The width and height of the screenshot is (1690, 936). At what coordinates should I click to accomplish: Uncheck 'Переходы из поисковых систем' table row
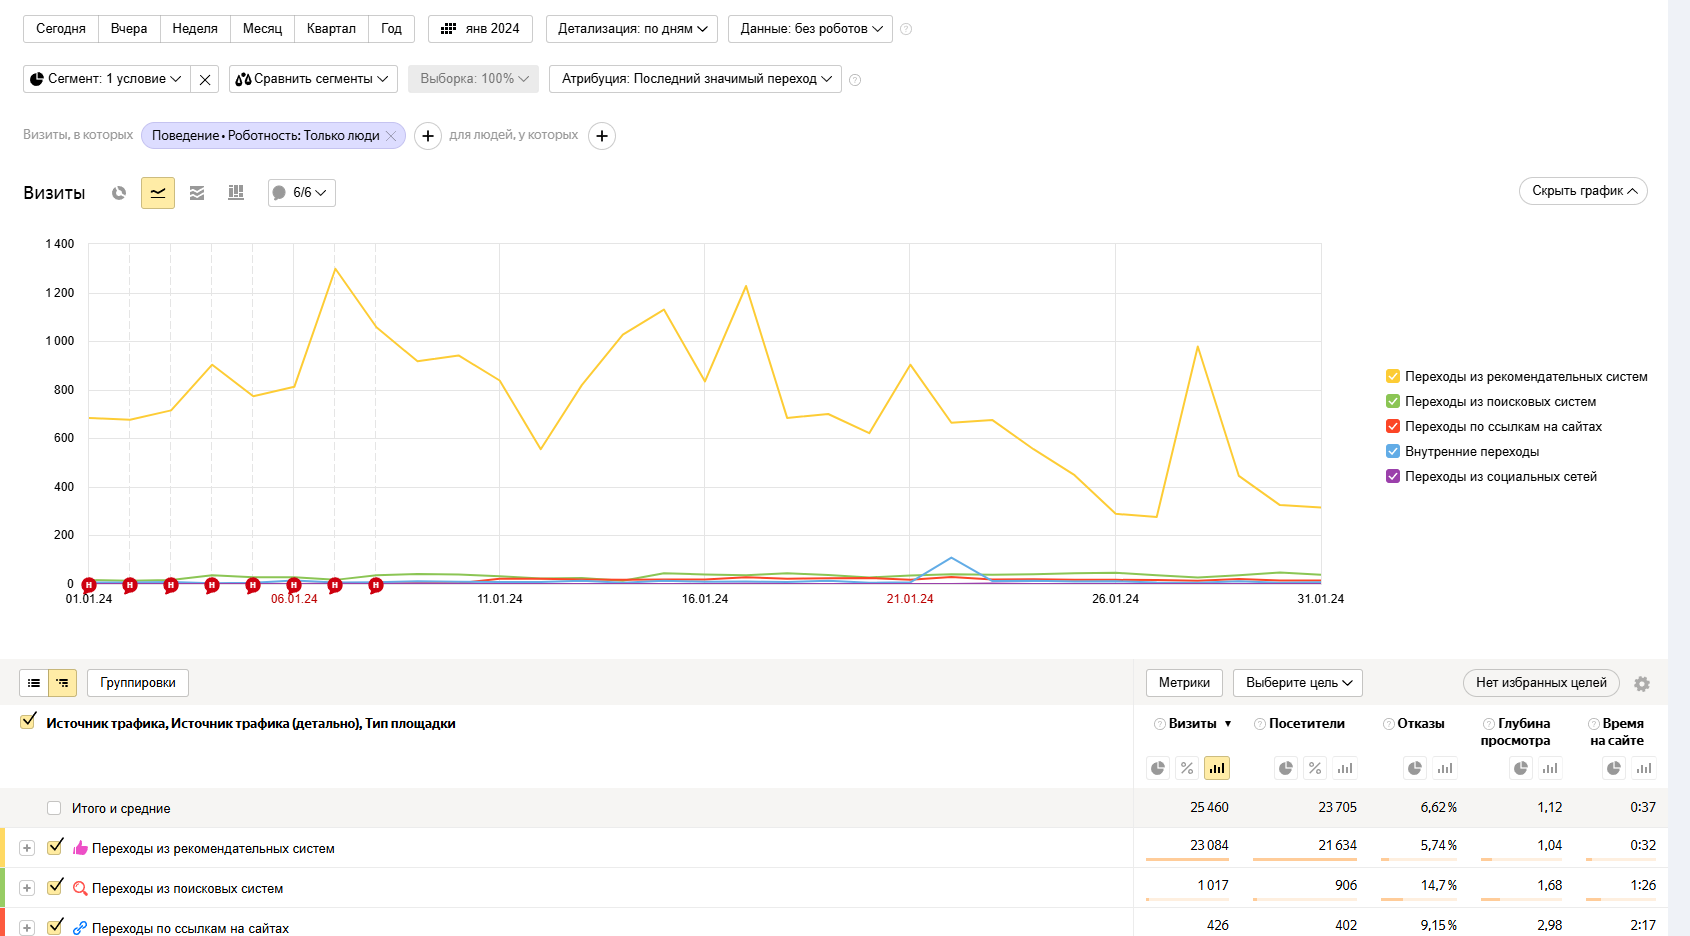(x=55, y=887)
